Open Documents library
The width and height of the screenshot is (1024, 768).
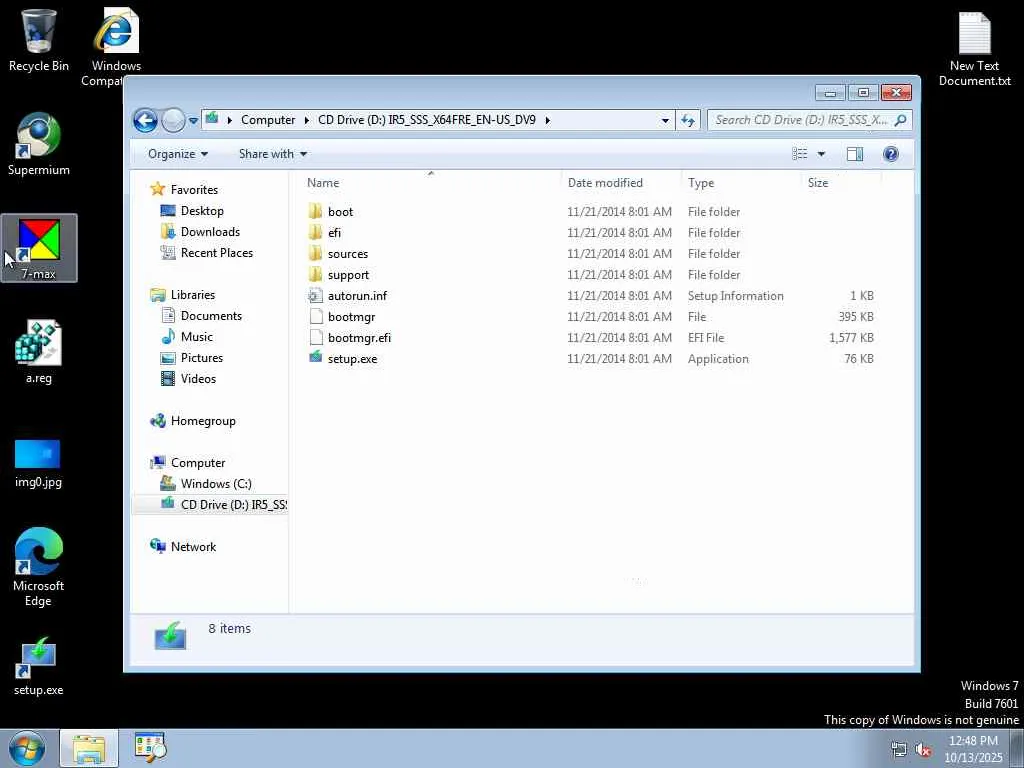211,315
